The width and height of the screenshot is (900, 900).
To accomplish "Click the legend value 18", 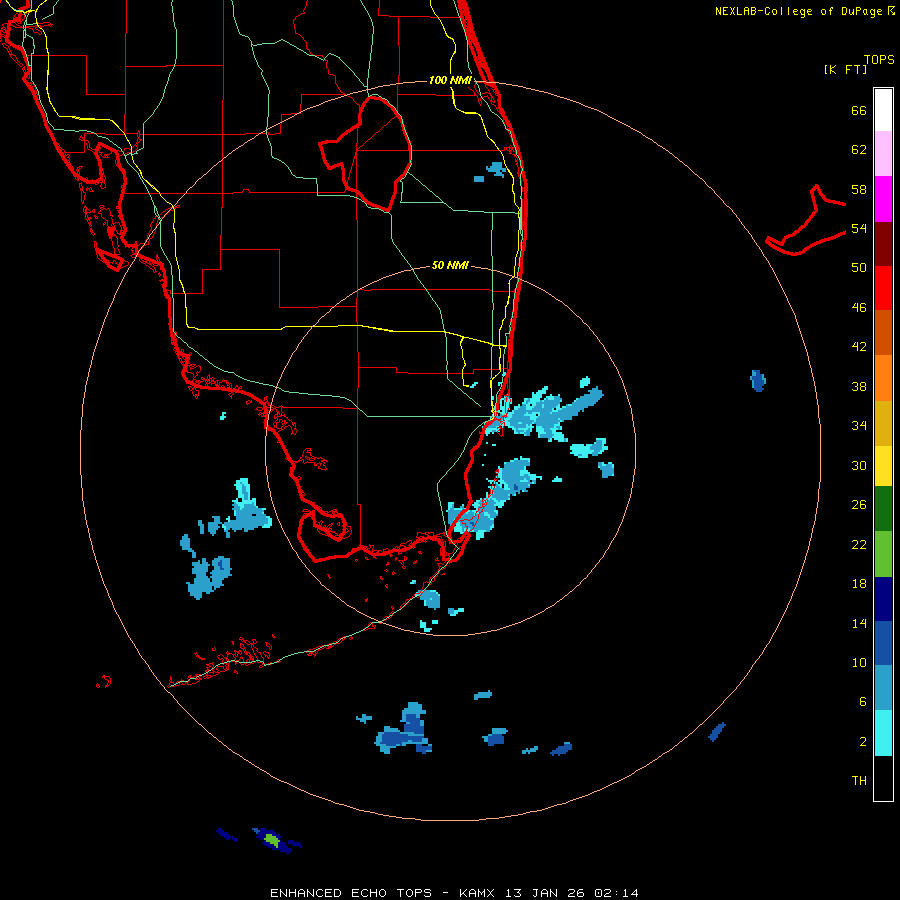I will tap(859, 584).
